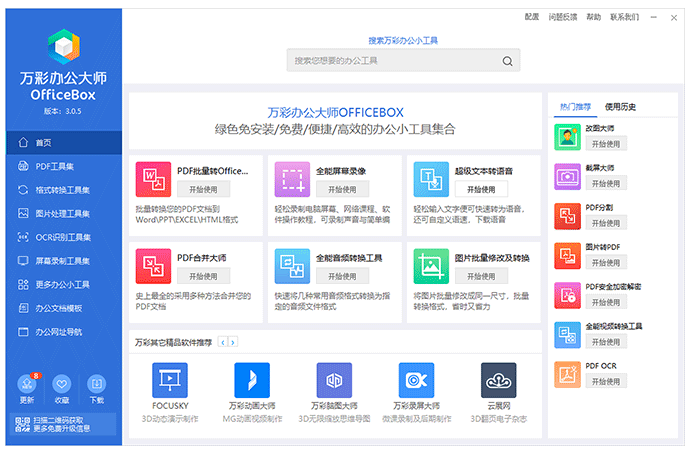Click the 更新 update icon
The width and height of the screenshot is (693, 455).
point(27,386)
